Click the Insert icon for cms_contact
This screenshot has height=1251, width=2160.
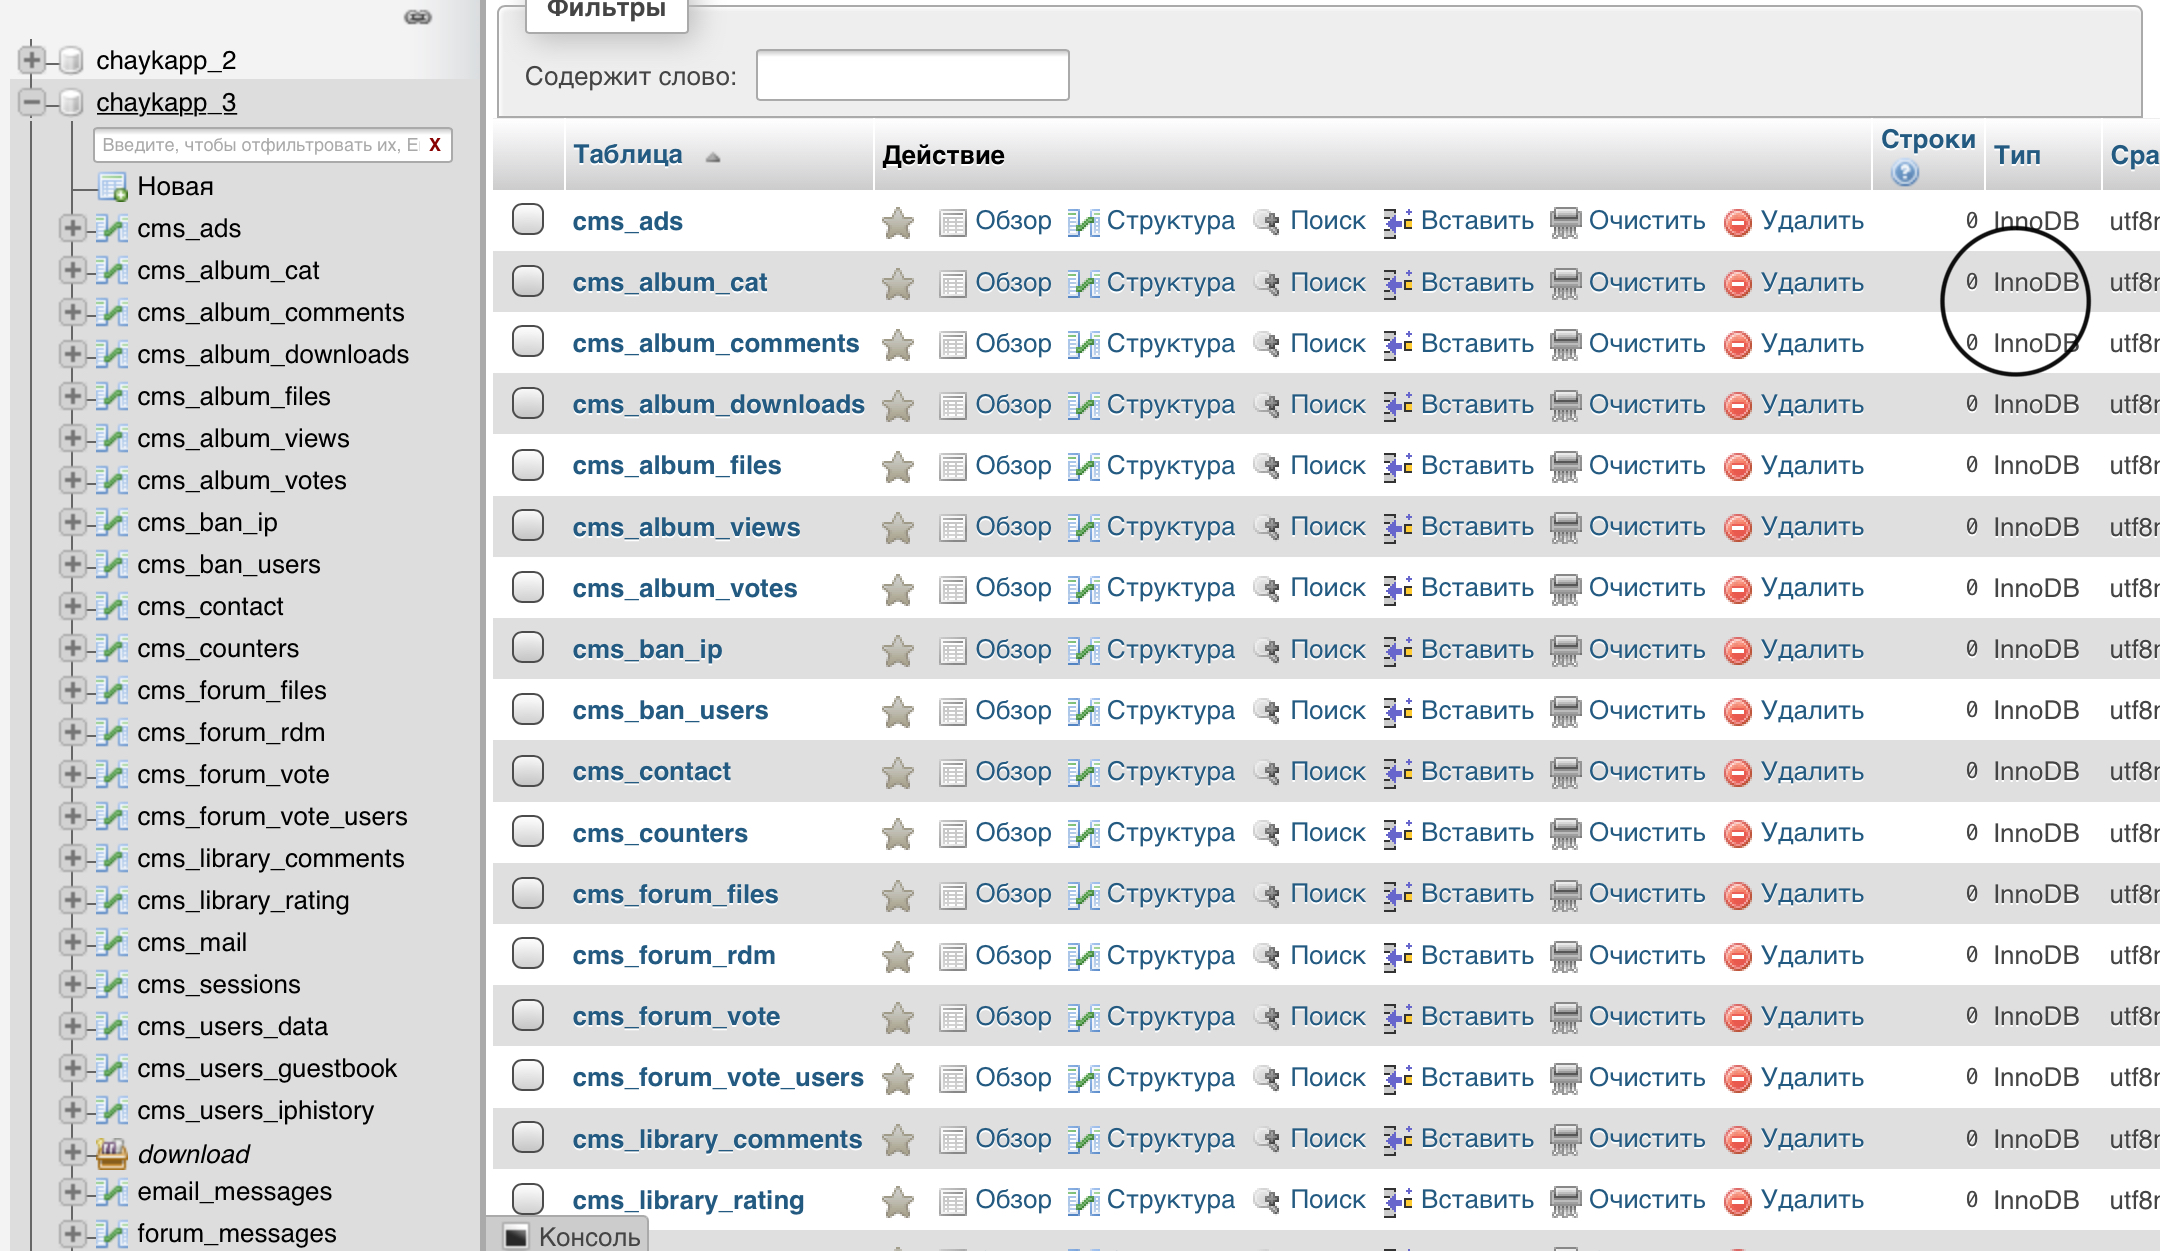[x=1398, y=773]
